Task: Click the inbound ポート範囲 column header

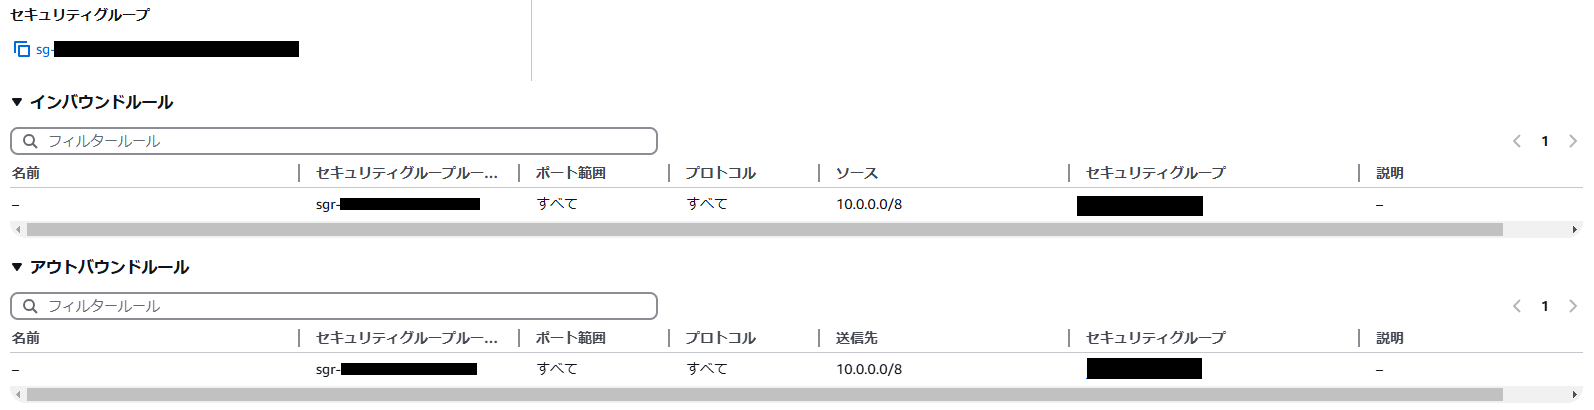Action: pyautogui.click(x=571, y=173)
